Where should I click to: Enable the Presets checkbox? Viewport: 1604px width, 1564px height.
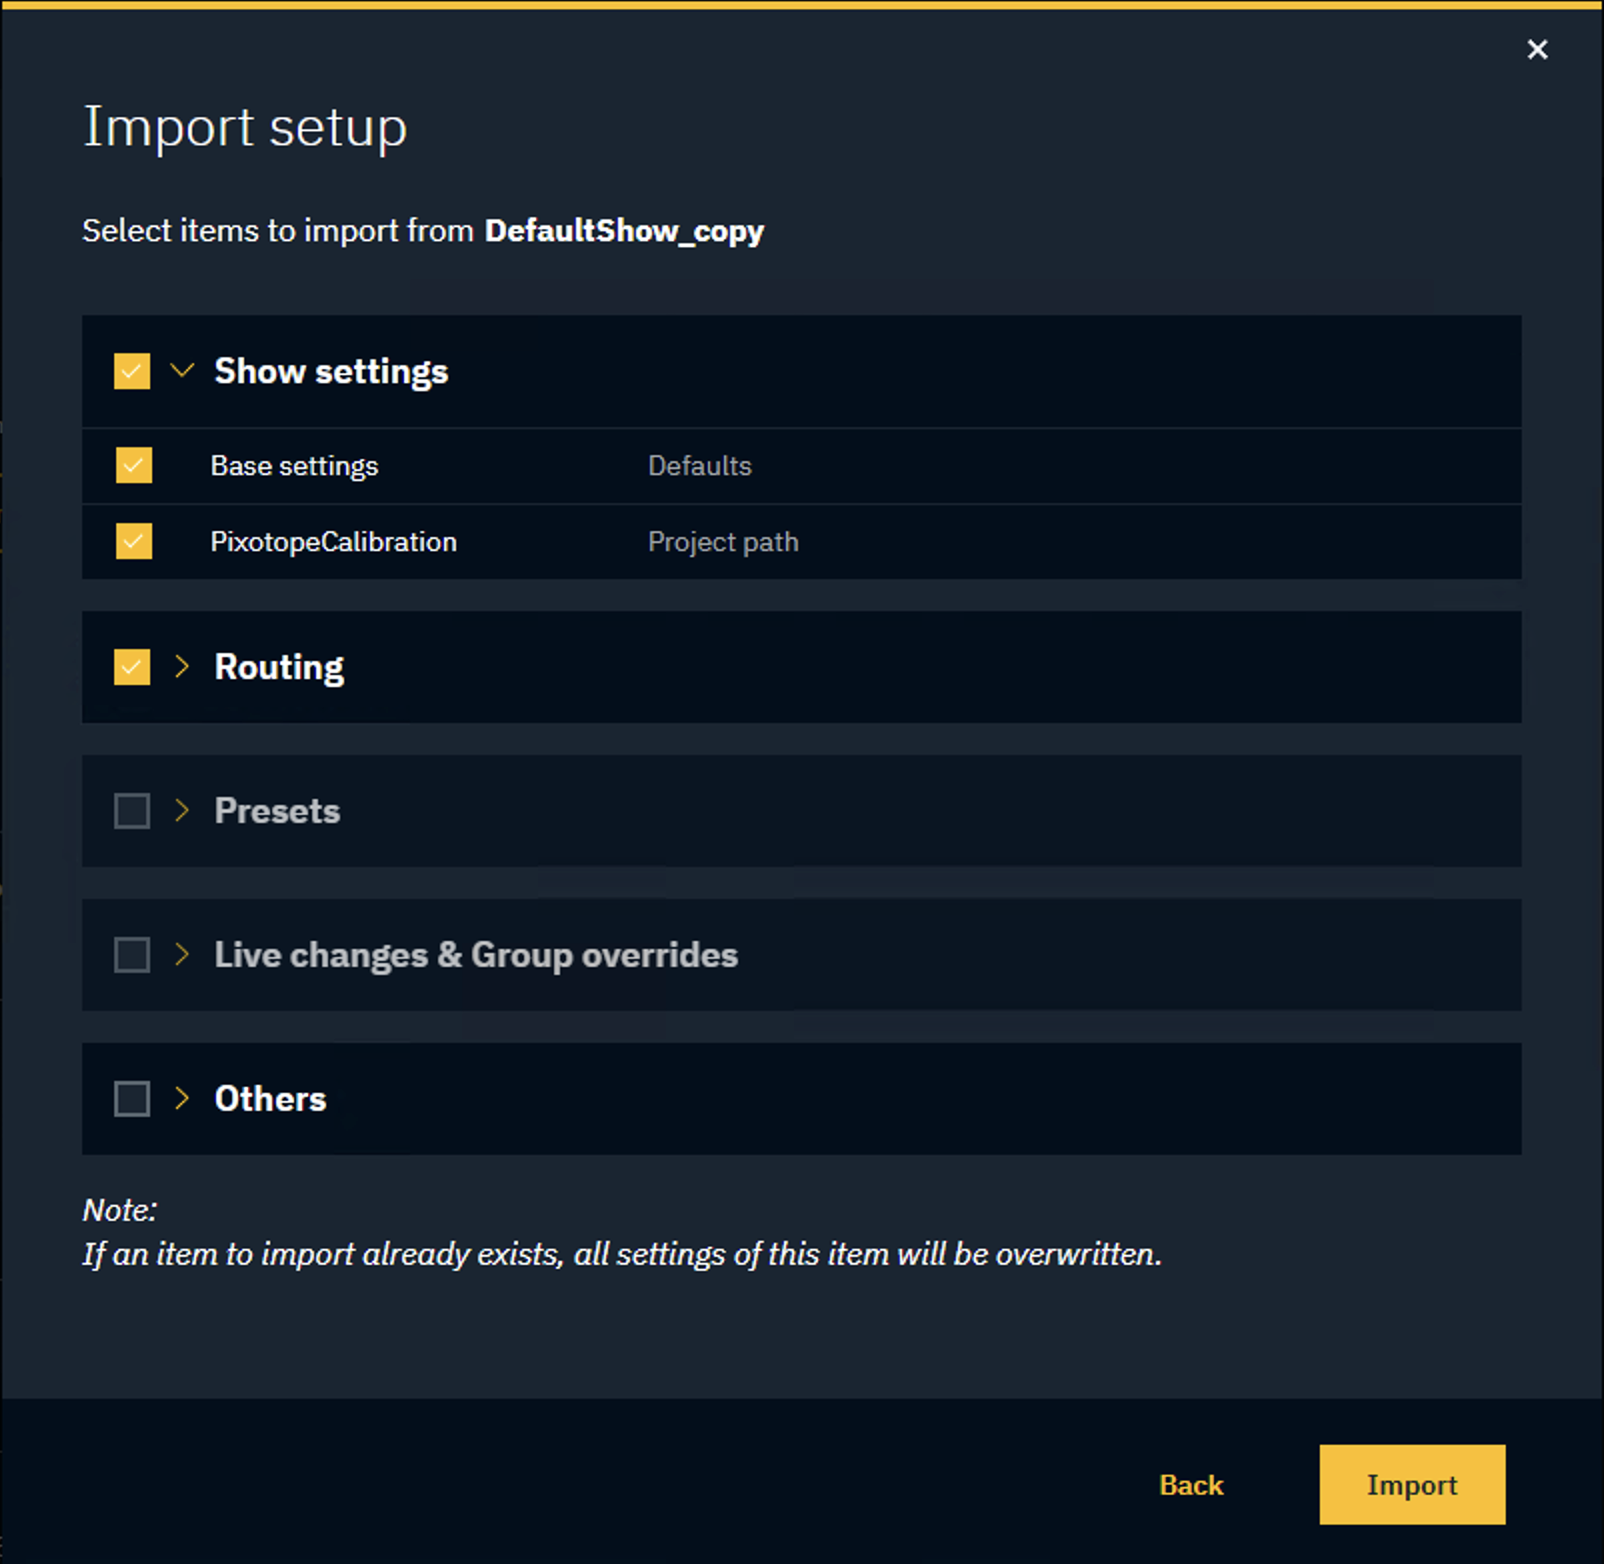[132, 811]
